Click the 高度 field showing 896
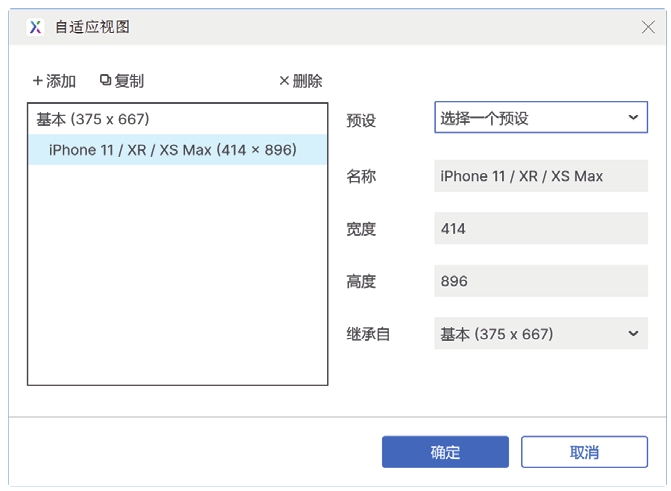This screenshot has height=491, width=671. (x=540, y=281)
